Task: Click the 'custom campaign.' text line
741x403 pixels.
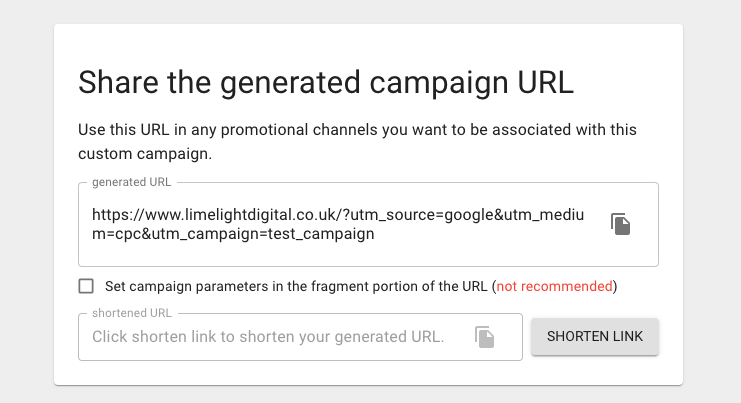Action: [x=145, y=154]
